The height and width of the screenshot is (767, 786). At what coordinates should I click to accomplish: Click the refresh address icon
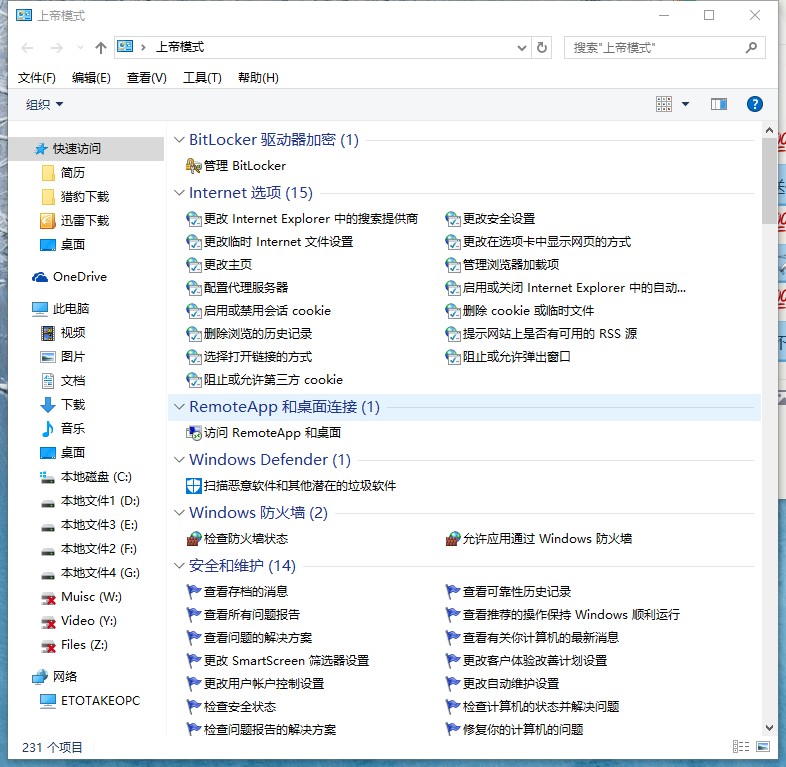click(542, 48)
